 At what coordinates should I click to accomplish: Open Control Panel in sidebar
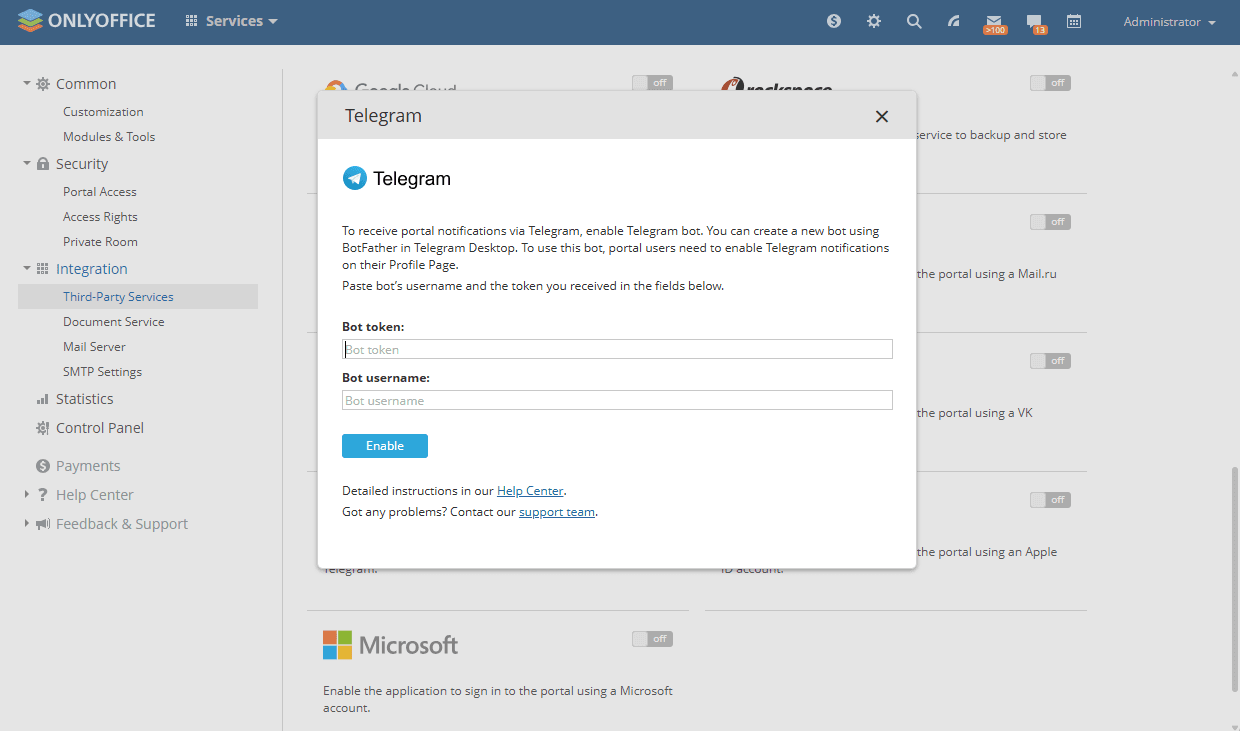point(100,428)
